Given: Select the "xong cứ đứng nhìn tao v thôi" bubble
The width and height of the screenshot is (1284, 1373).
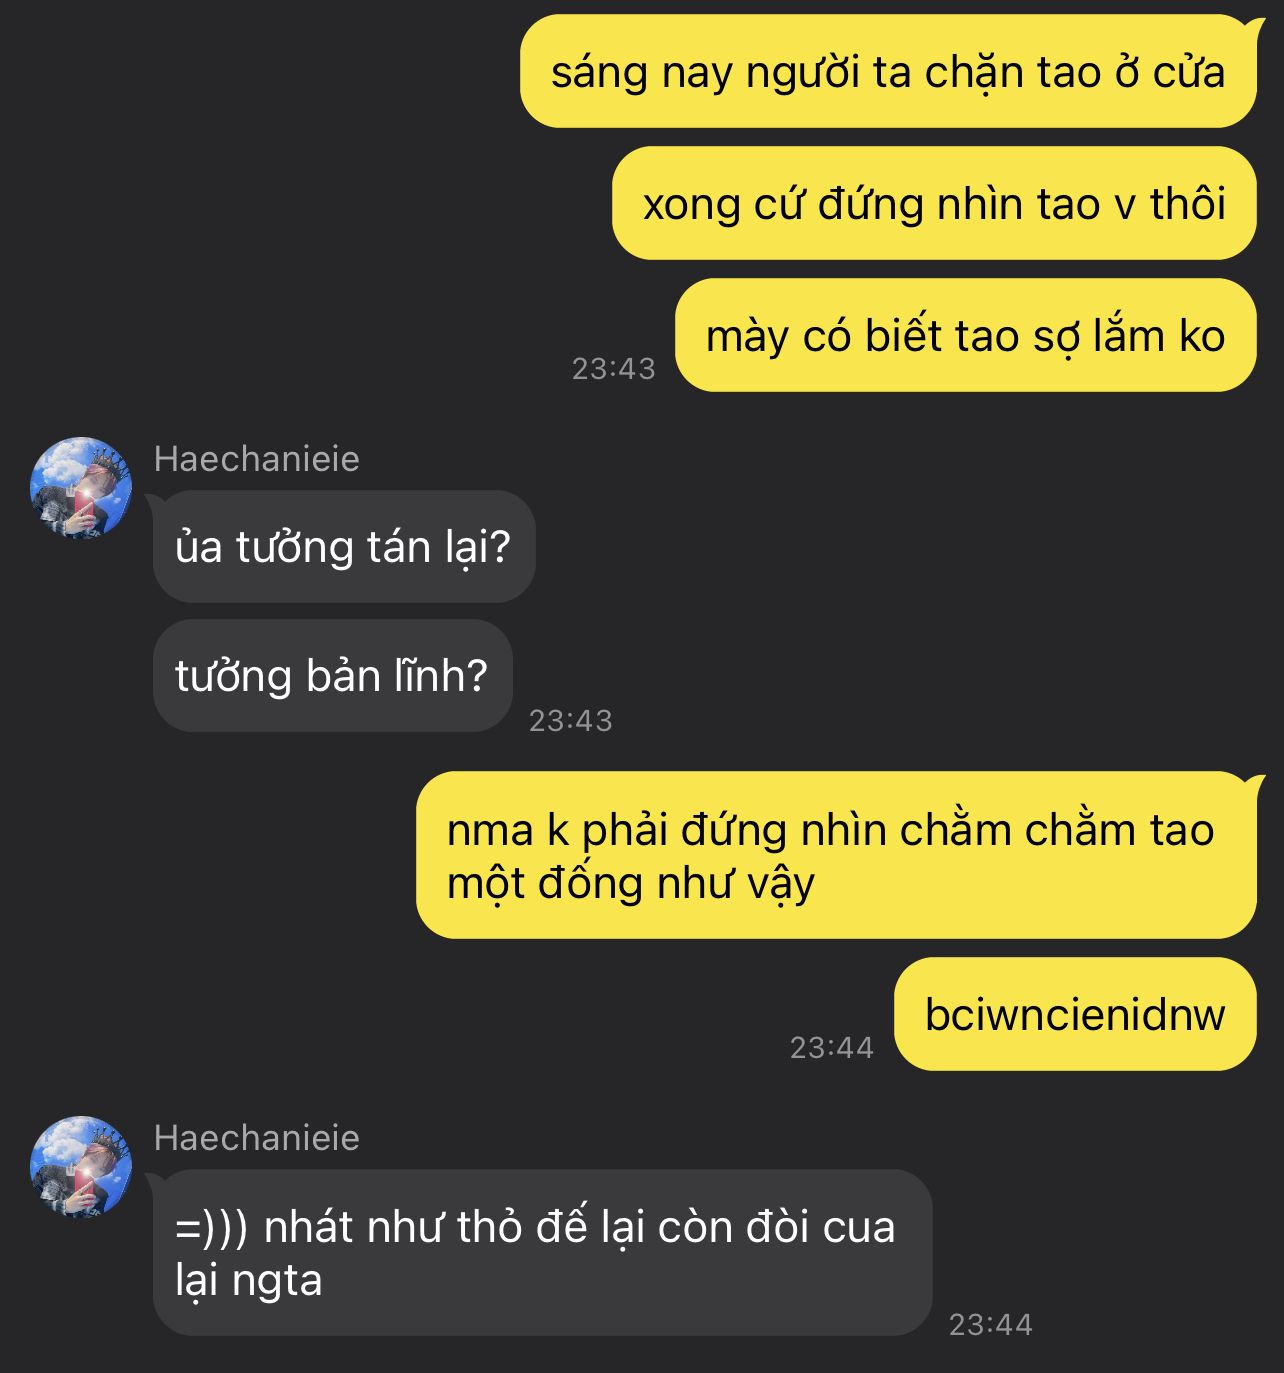Looking at the screenshot, I should click(934, 203).
